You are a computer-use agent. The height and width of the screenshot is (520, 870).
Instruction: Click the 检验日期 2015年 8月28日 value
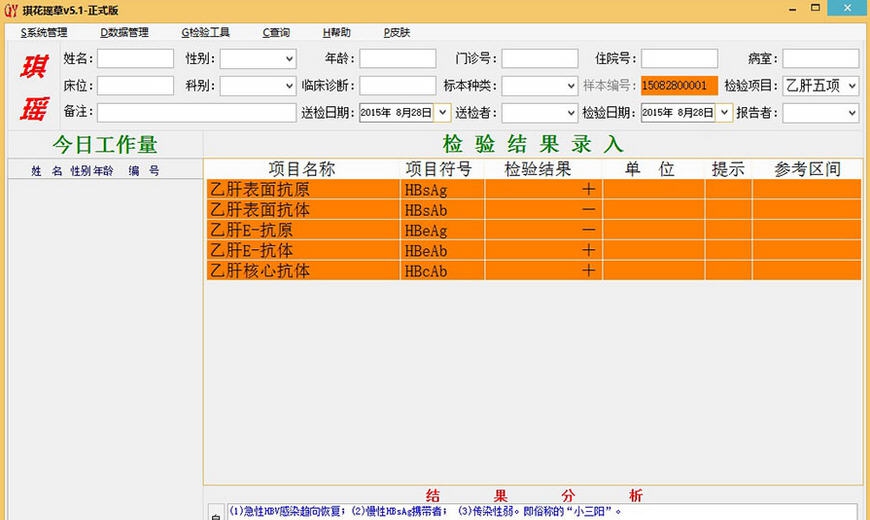click(x=678, y=113)
